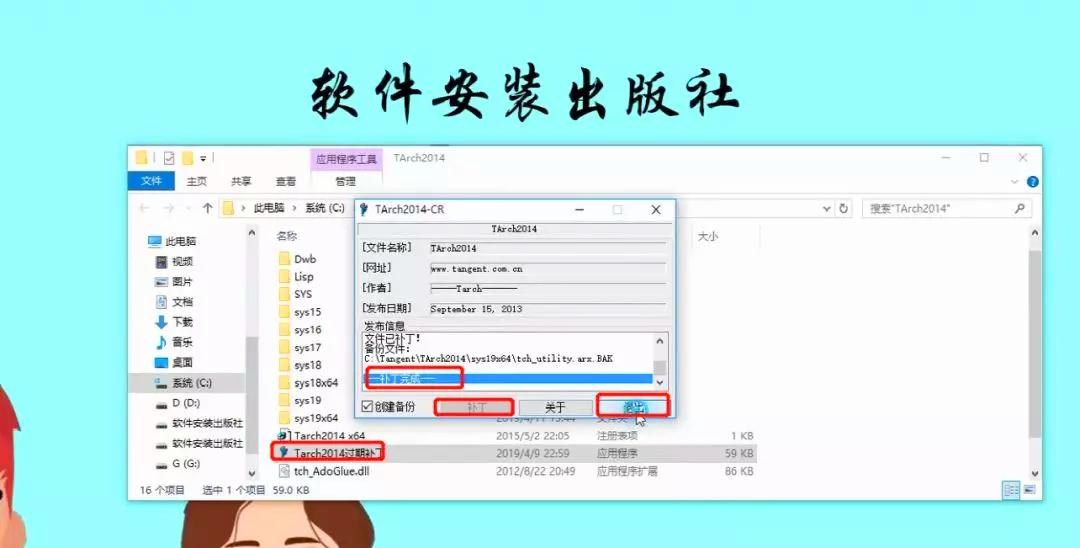Open the address bar history dropdown
Viewport: 1080px width, 548px height.
click(827, 209)
